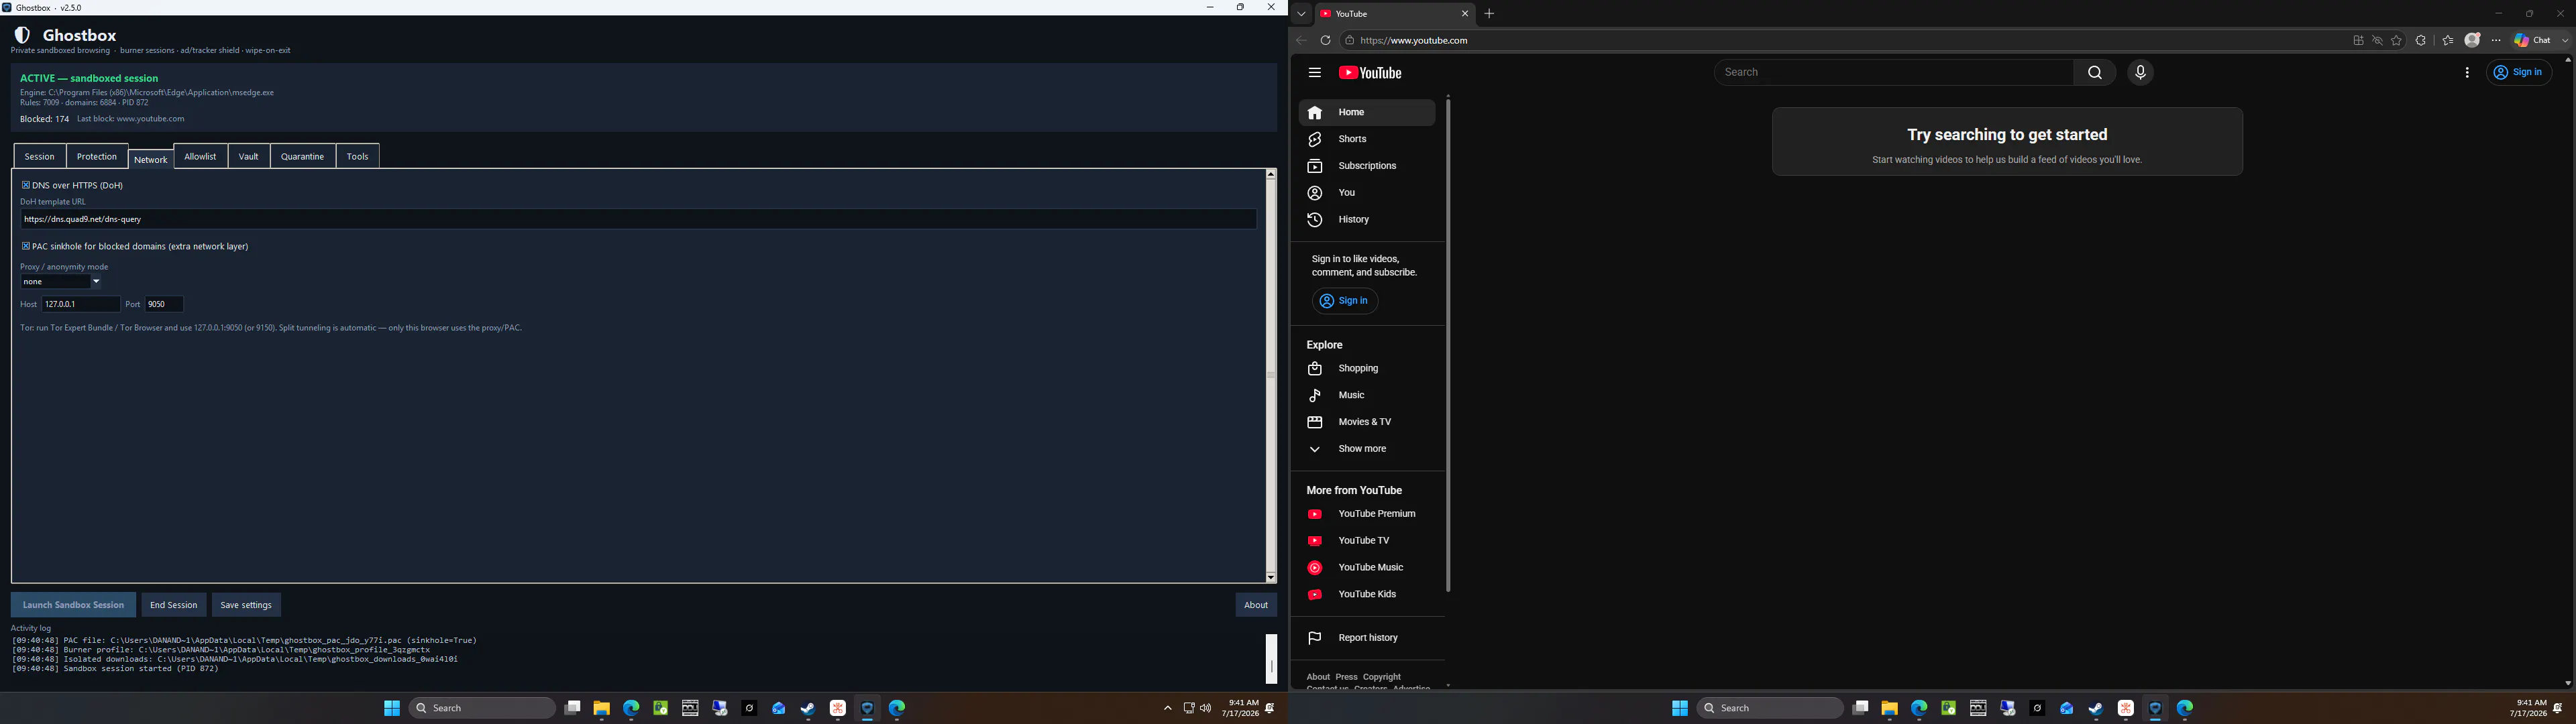Click Launch Sandbox Session button
This screenshot has width=2576, height=724.
pyautogui.click(x=73, y=605)
